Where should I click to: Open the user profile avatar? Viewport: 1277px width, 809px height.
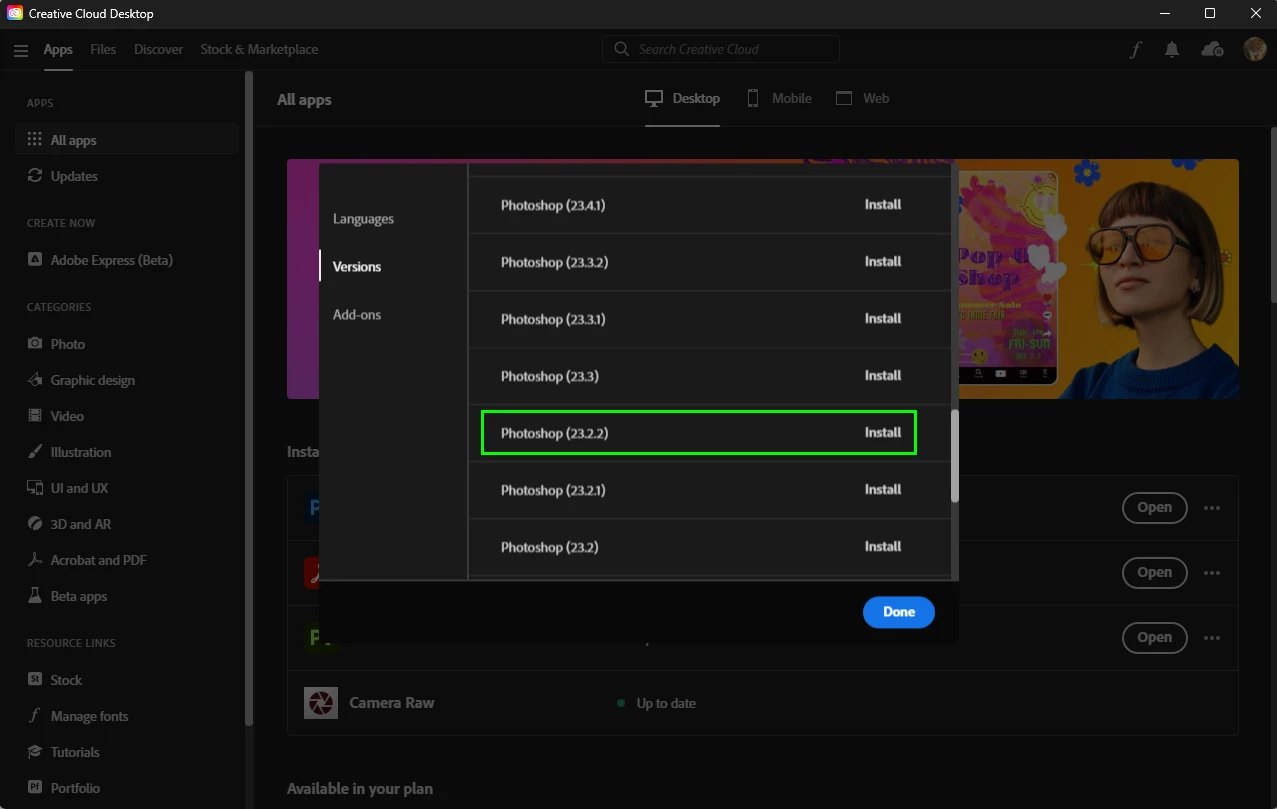1254,49
